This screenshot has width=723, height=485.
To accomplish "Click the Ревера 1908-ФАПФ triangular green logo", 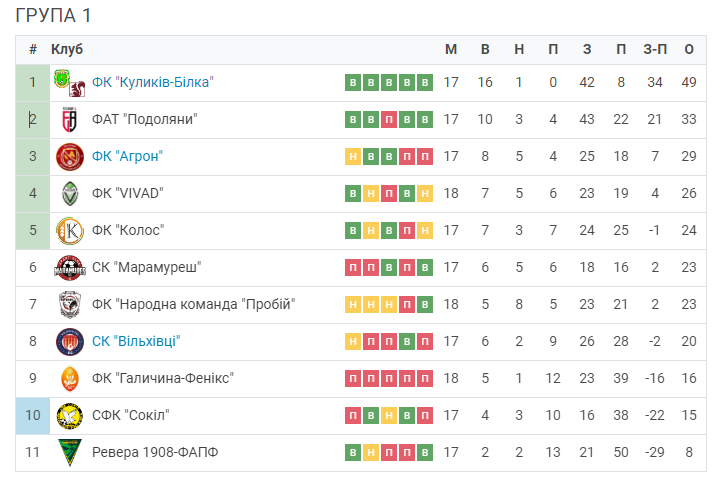I will coord(70,452).
